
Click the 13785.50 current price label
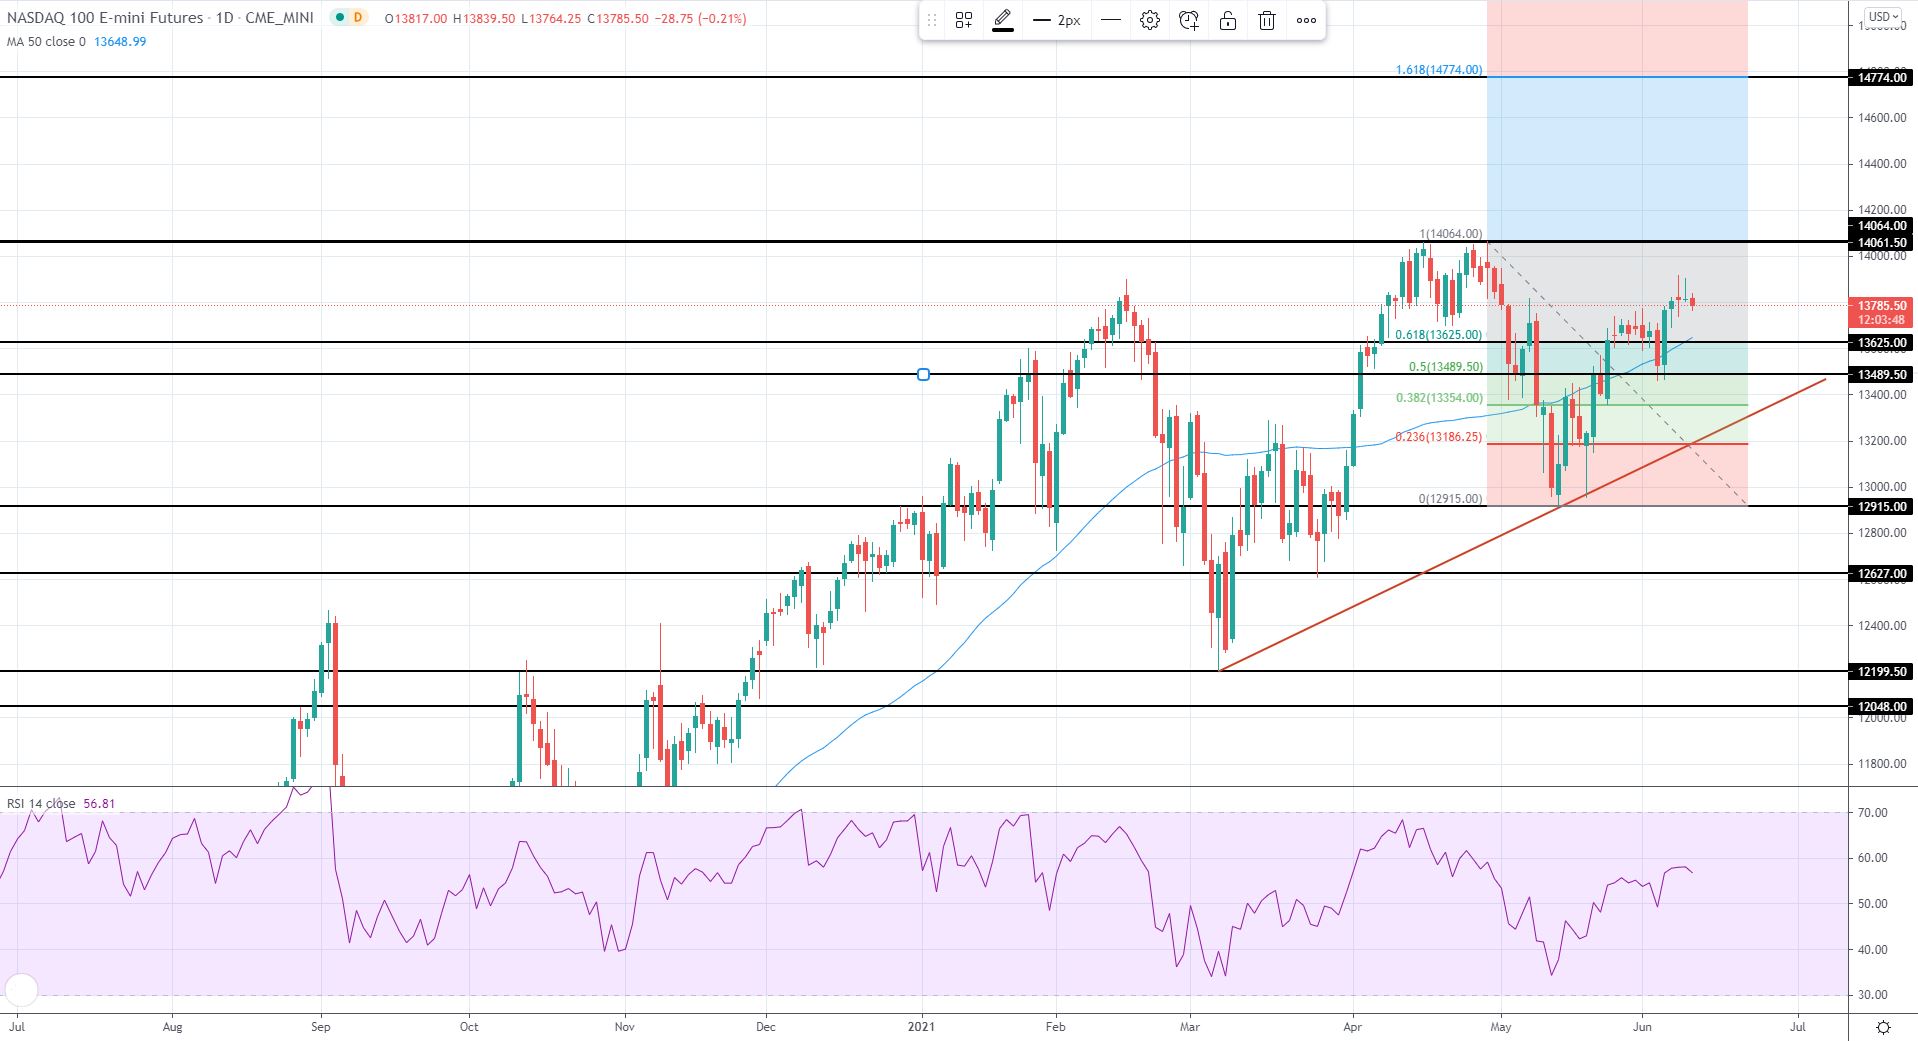(1882, 305)
